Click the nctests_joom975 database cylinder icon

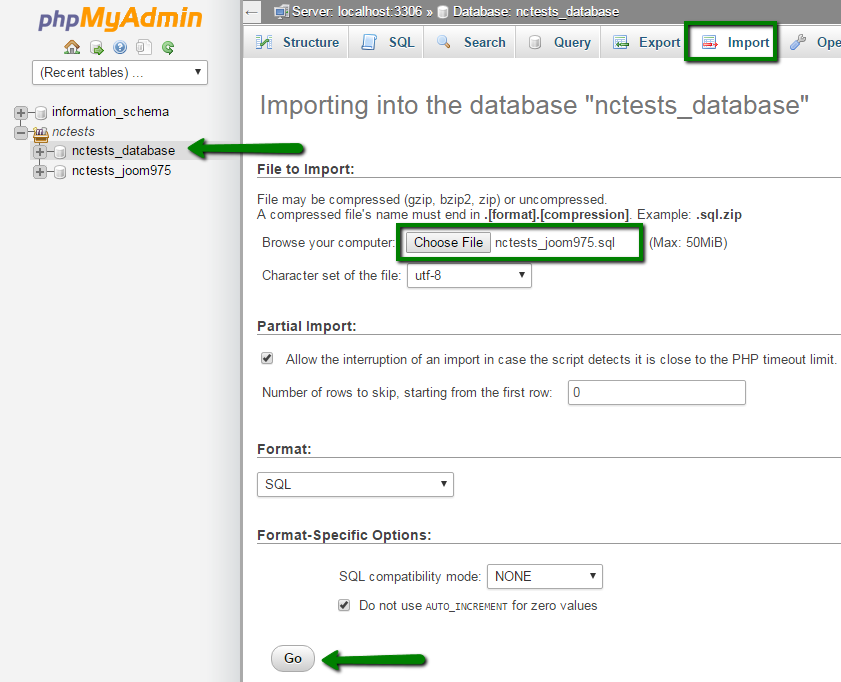(x=61, y=171)
